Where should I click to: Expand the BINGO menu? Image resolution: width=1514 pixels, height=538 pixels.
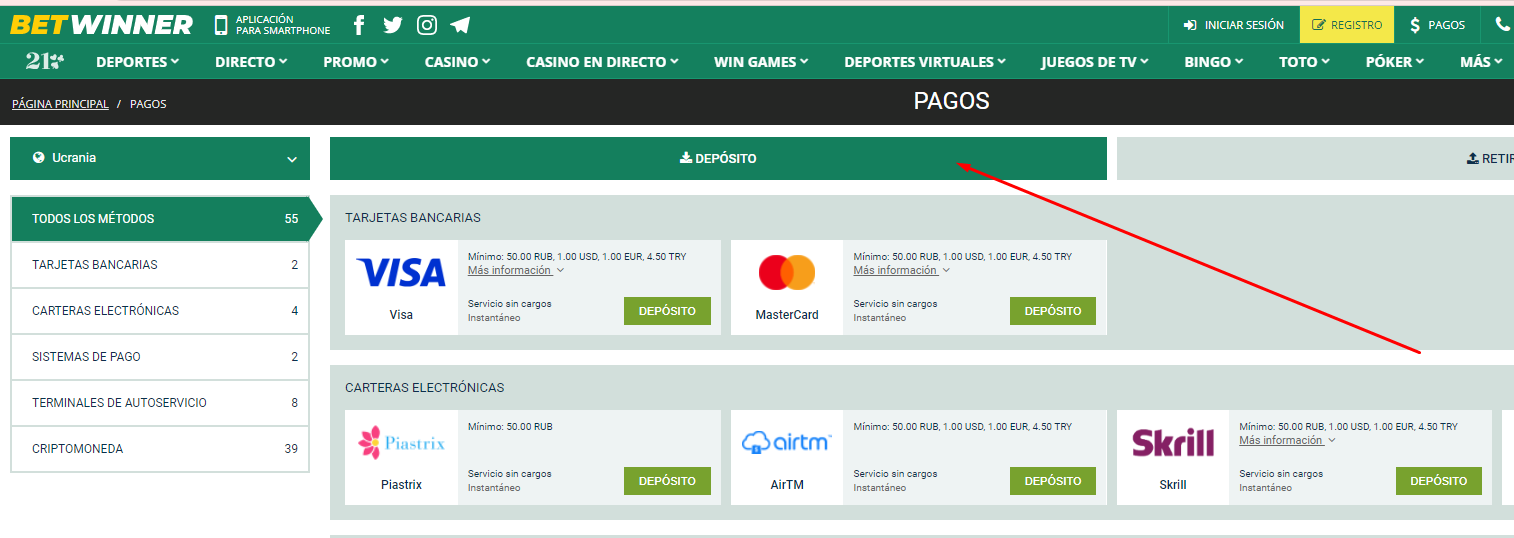(x=1213, y=62)
